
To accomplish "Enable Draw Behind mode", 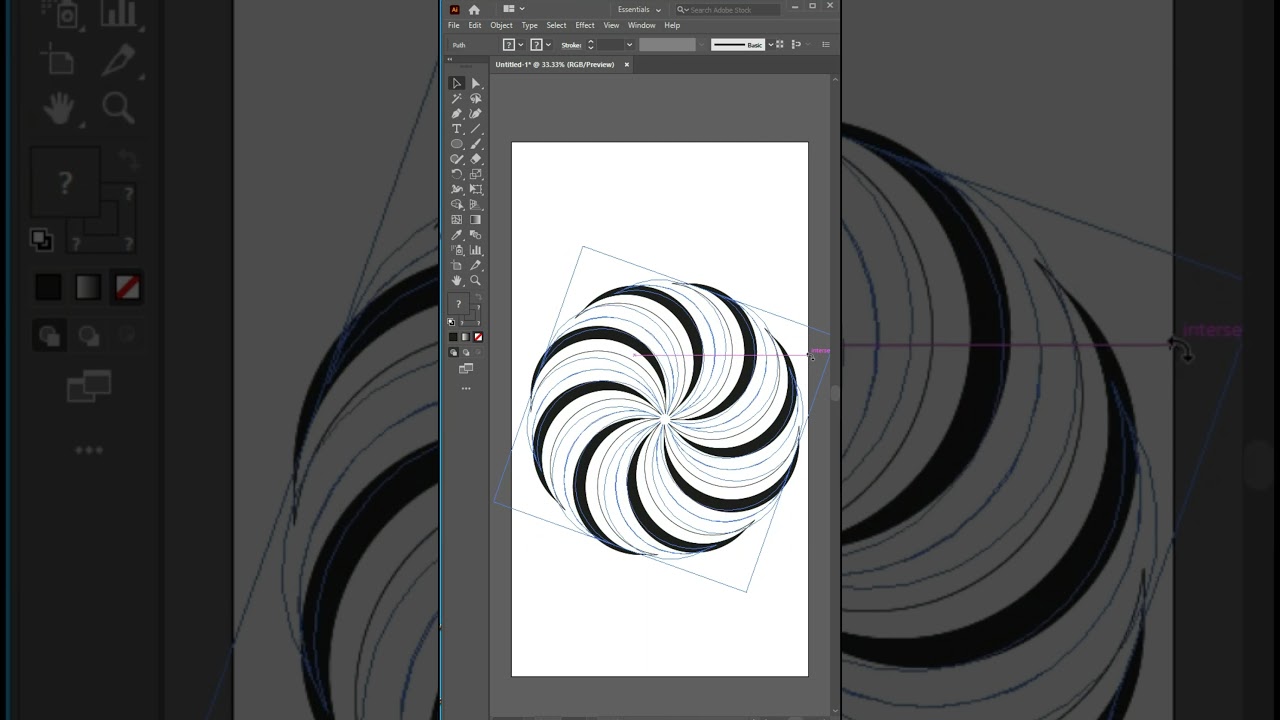I will click(465, 352).
